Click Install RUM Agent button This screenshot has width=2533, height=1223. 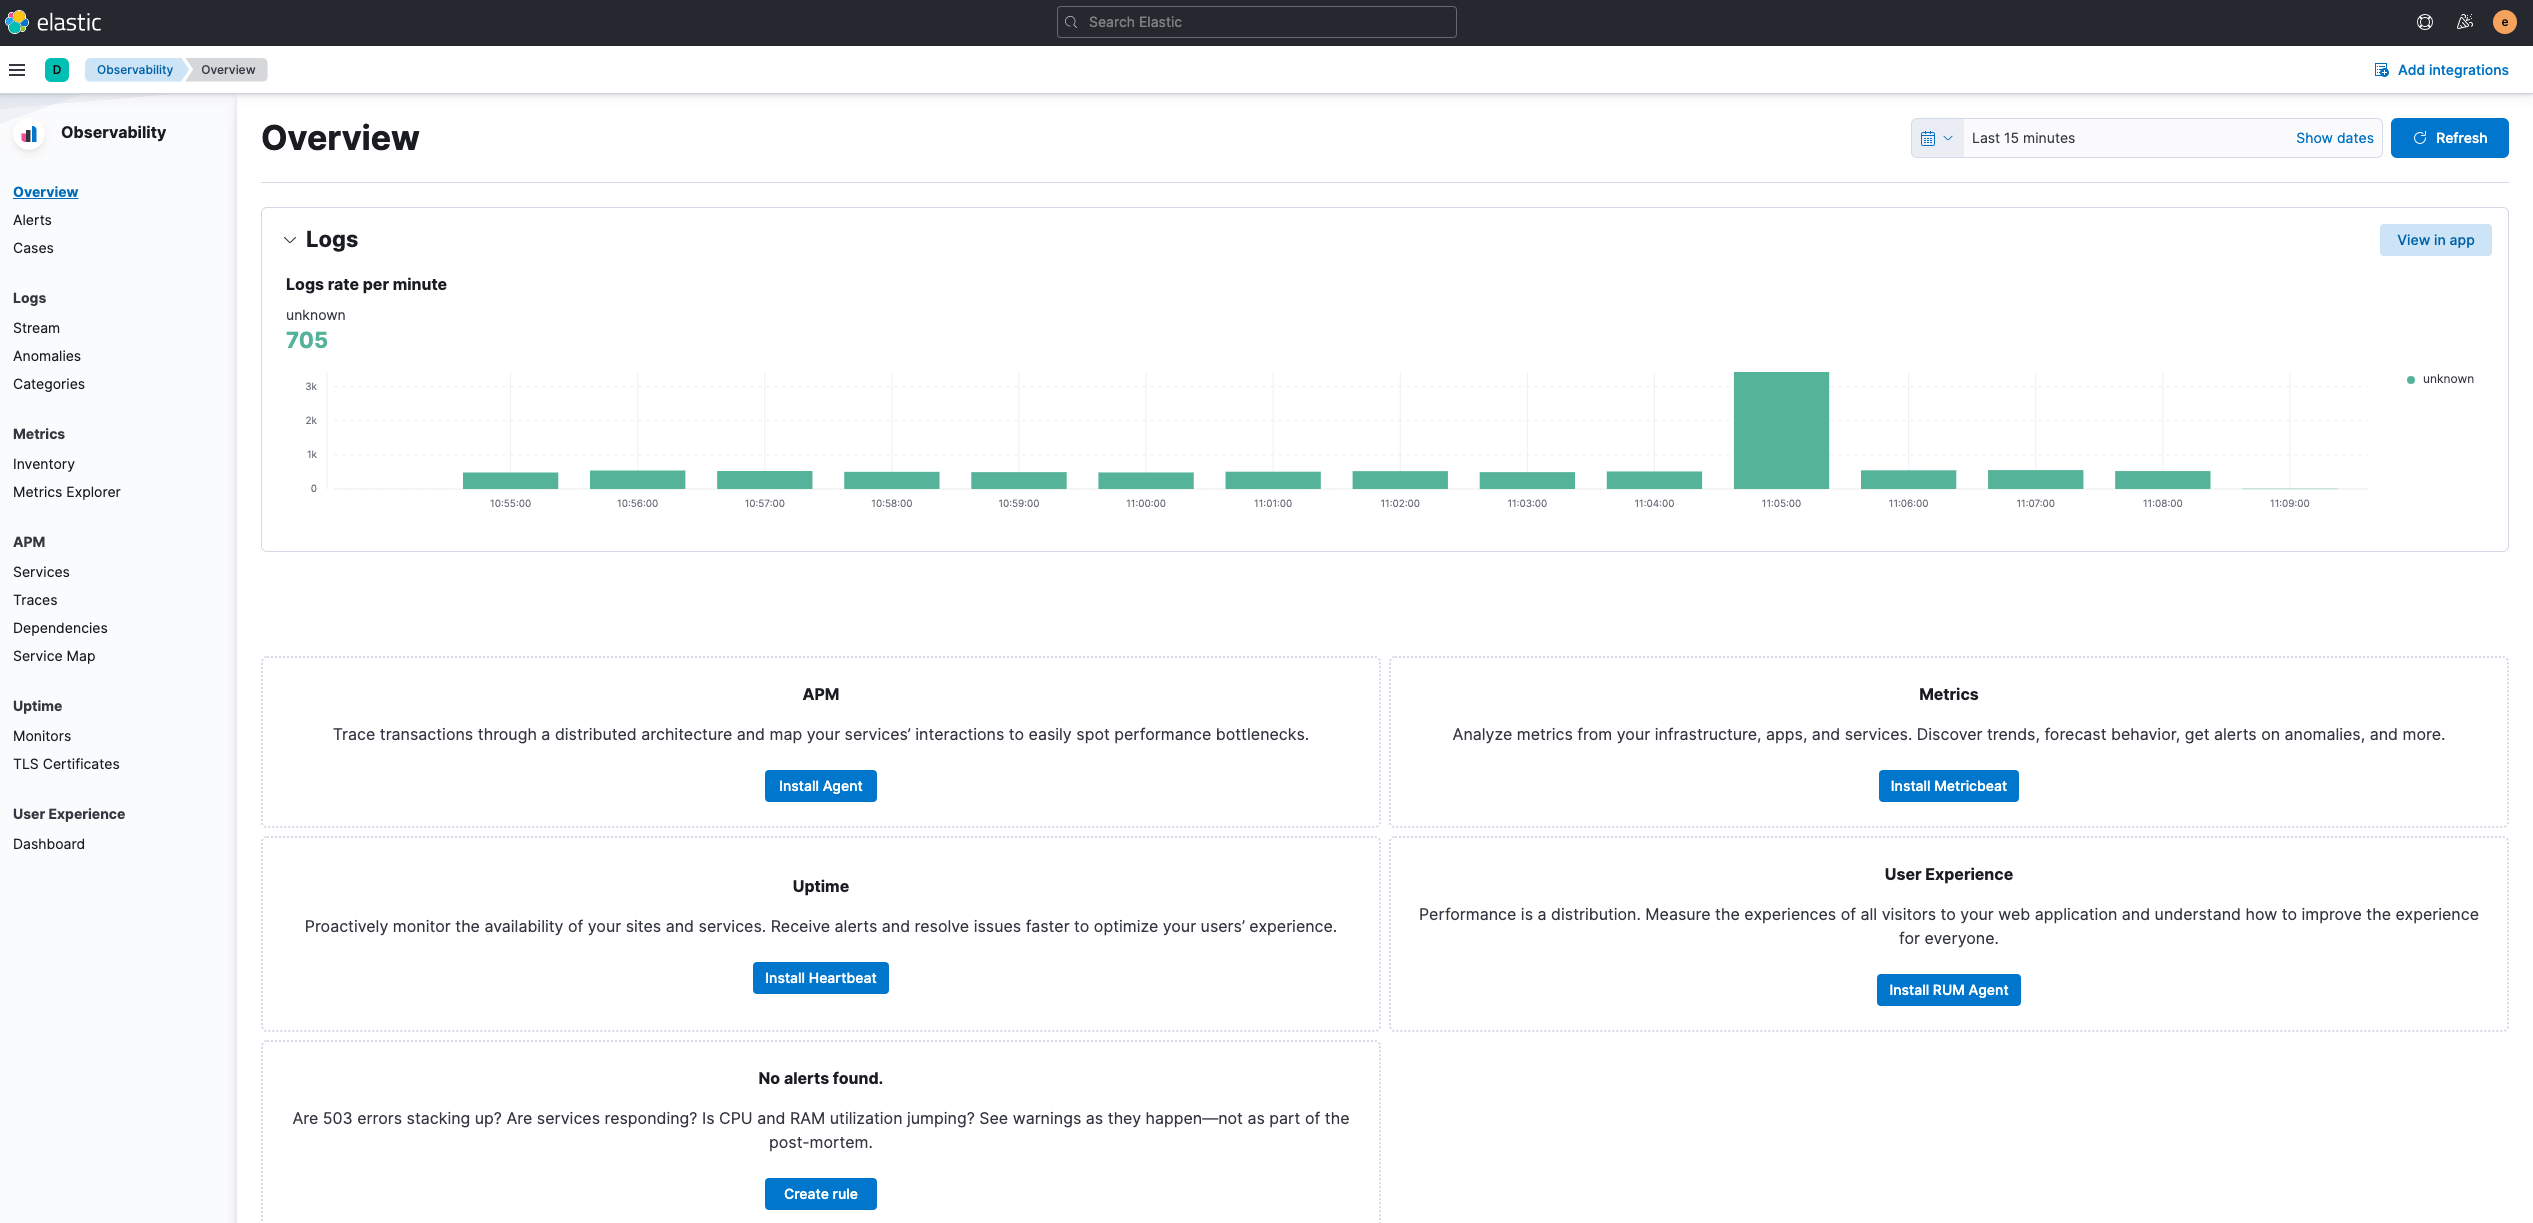[1948, 990]
